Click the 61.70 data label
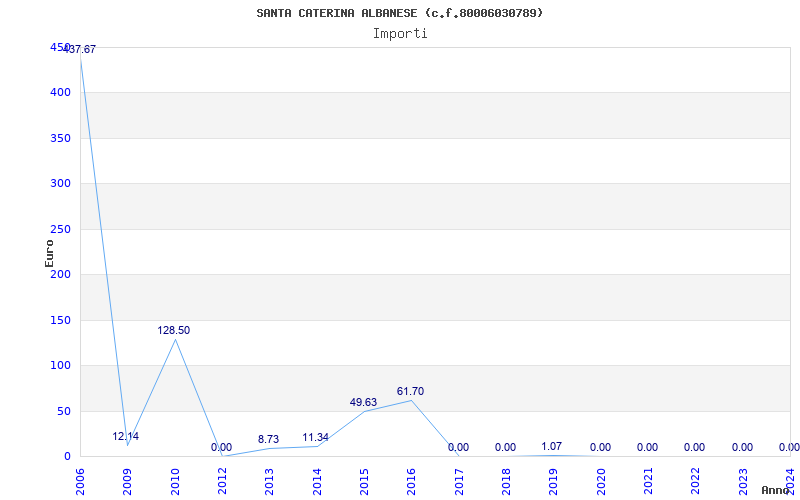The height and width of the screenshot is (500, 800). (410, 391)
